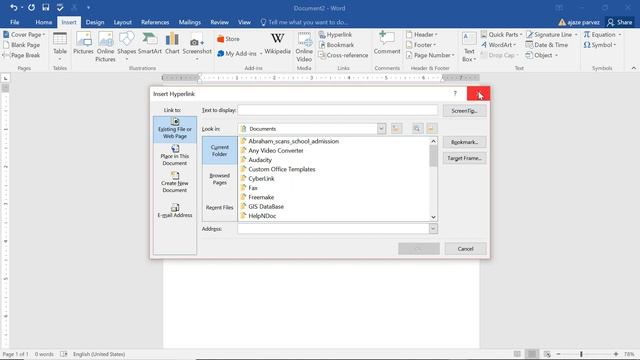Click Browse for File icon in dialog
The width and height of the screenshot is (640, 360).
431,129
